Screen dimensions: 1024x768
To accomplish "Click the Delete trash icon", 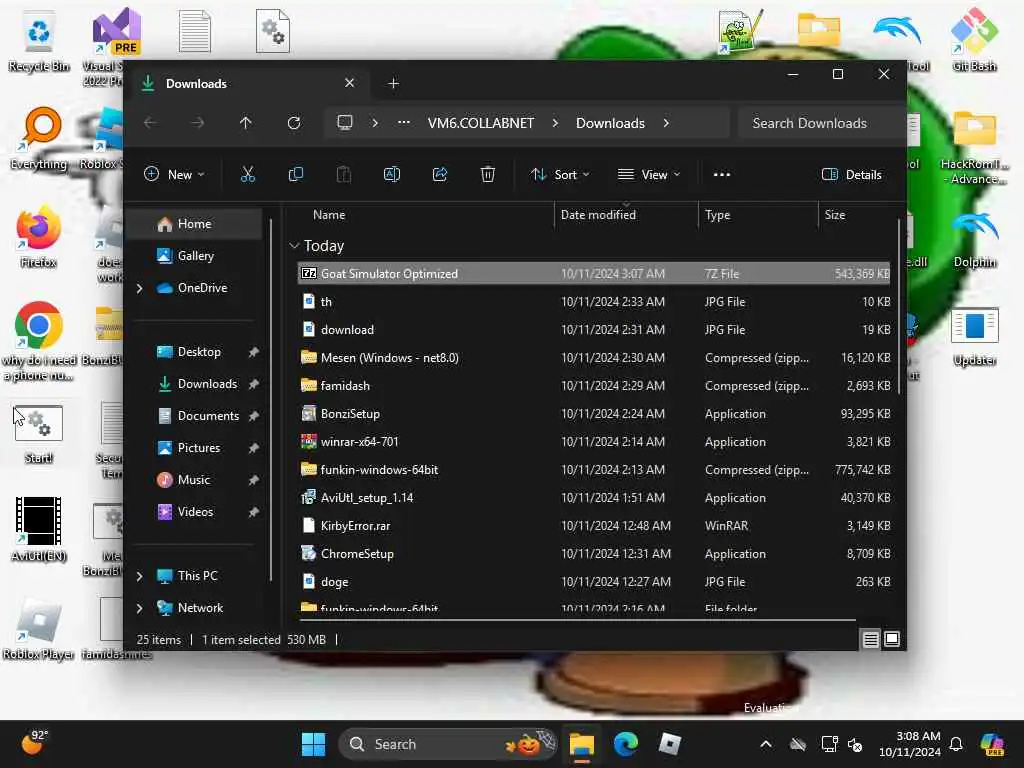I will click(487, 174).
